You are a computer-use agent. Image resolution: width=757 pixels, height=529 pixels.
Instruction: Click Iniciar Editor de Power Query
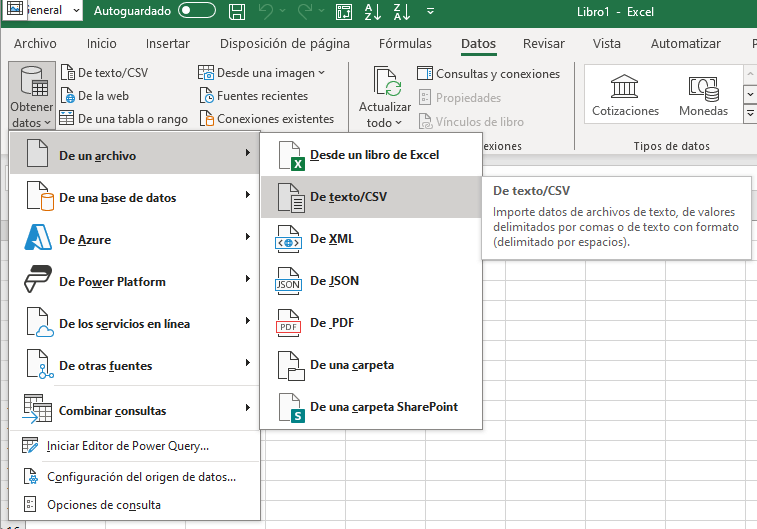pyautogui.click(x=127, y=446)
